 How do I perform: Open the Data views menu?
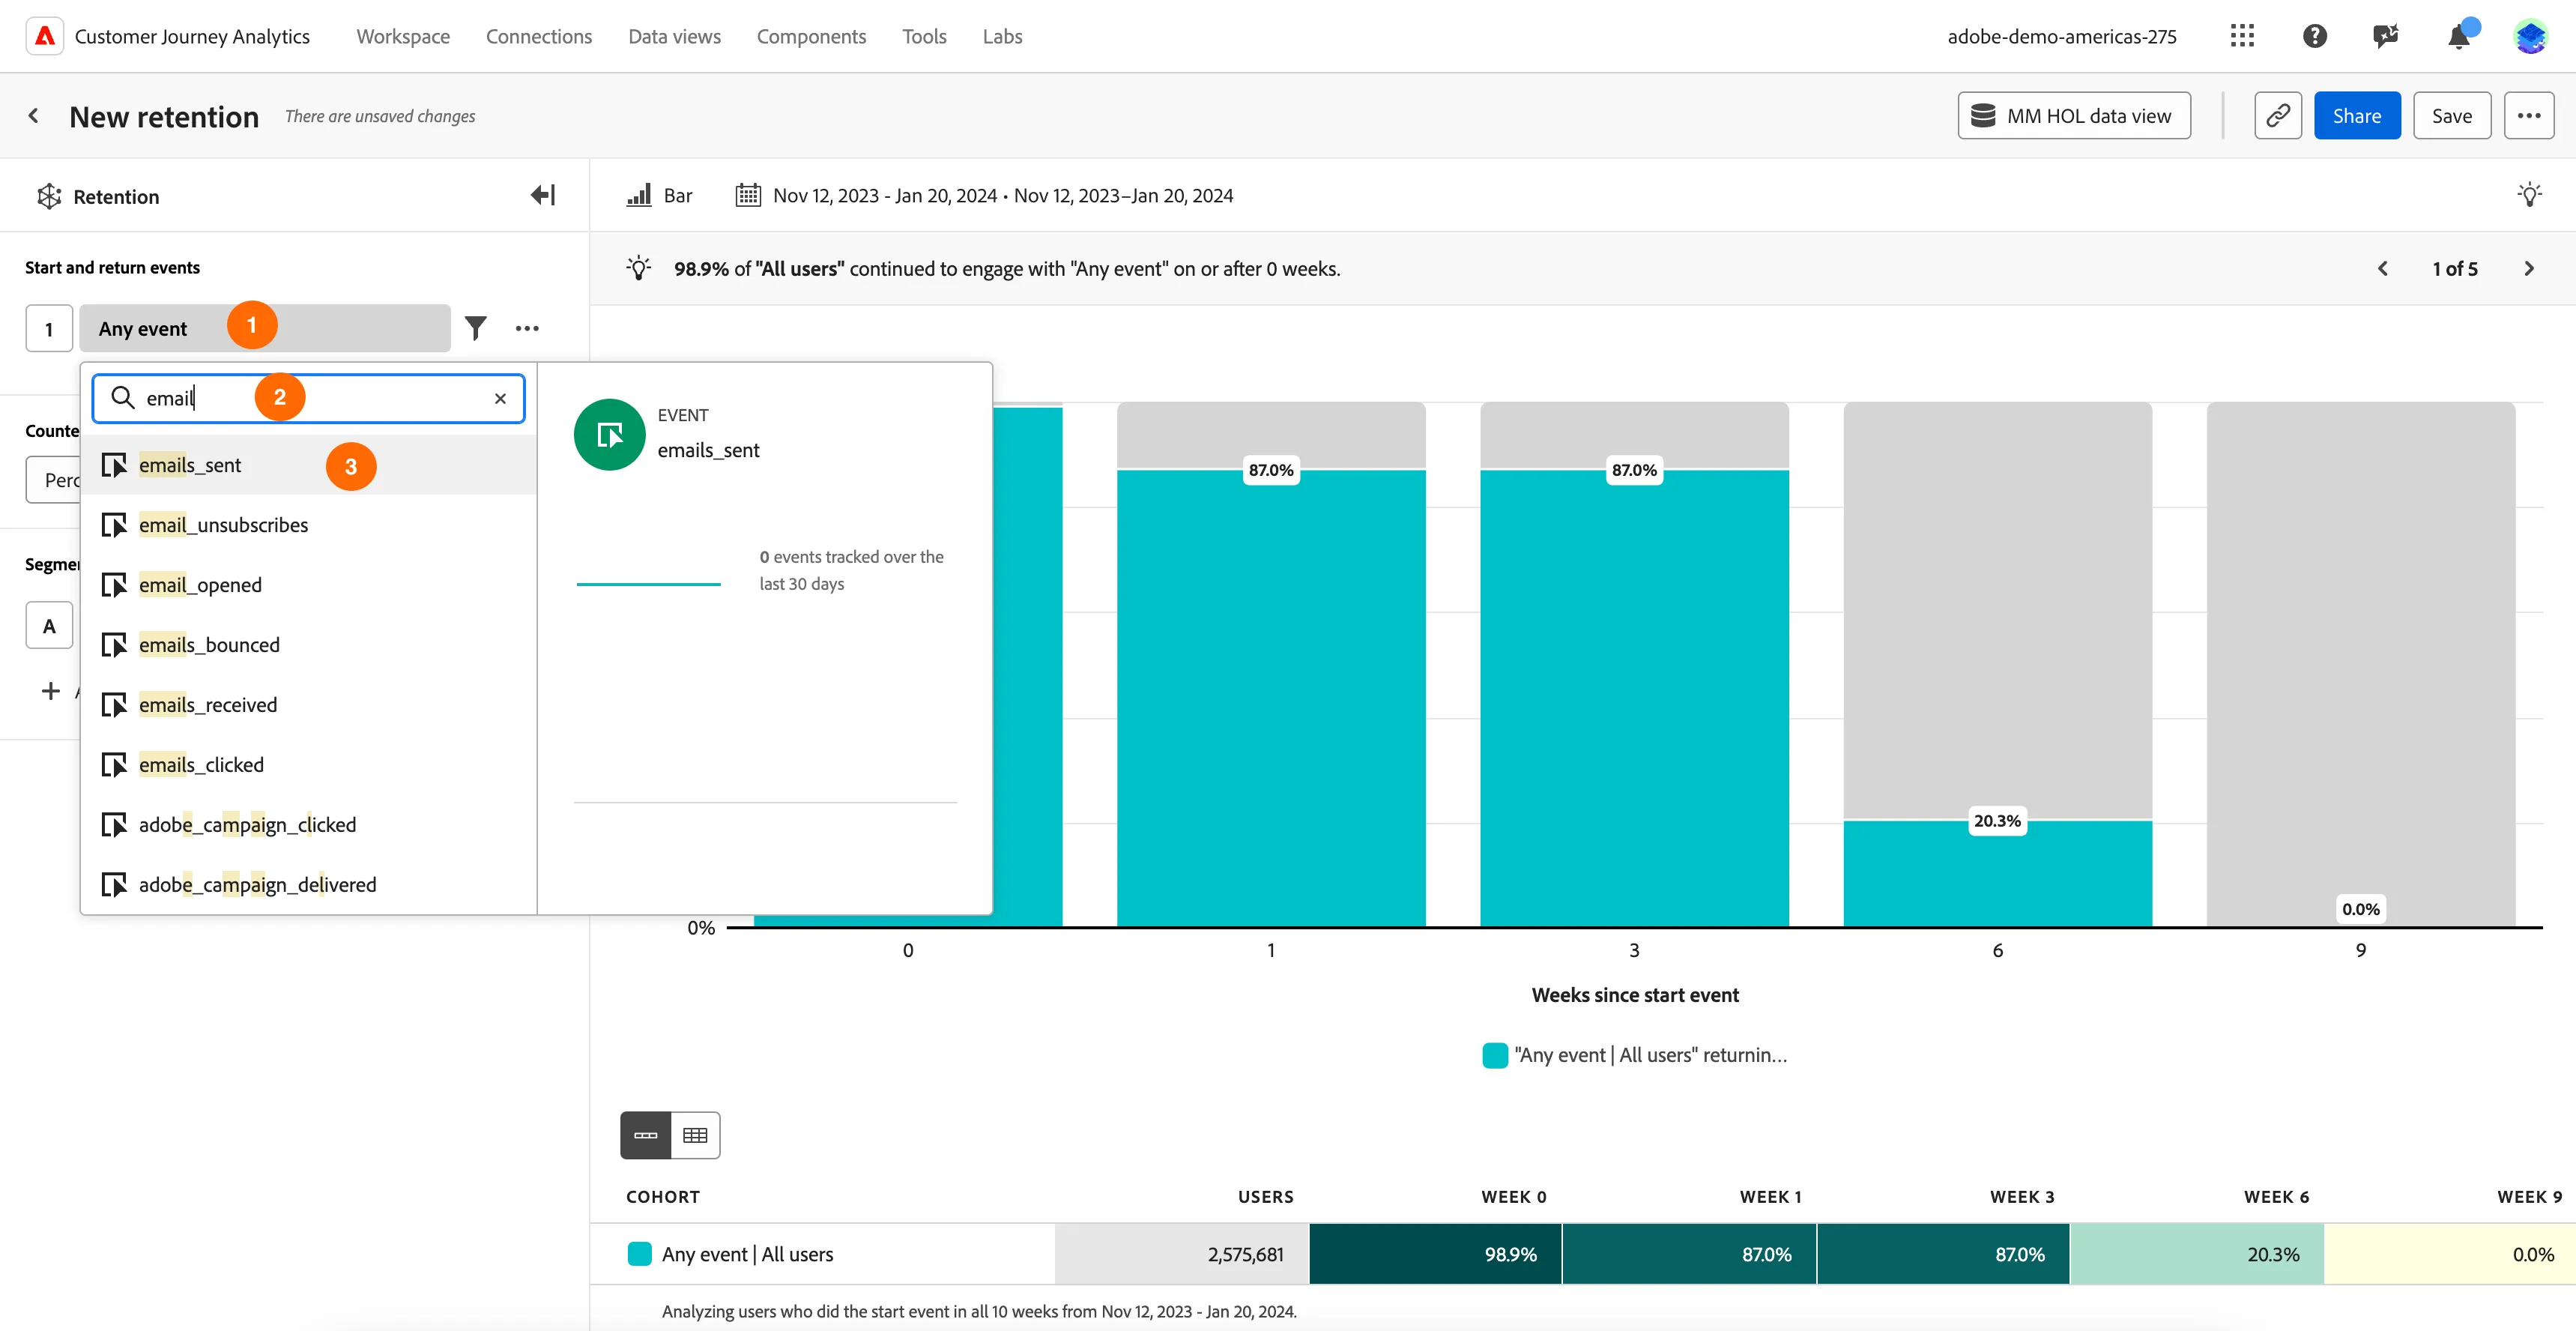(674, 36)
